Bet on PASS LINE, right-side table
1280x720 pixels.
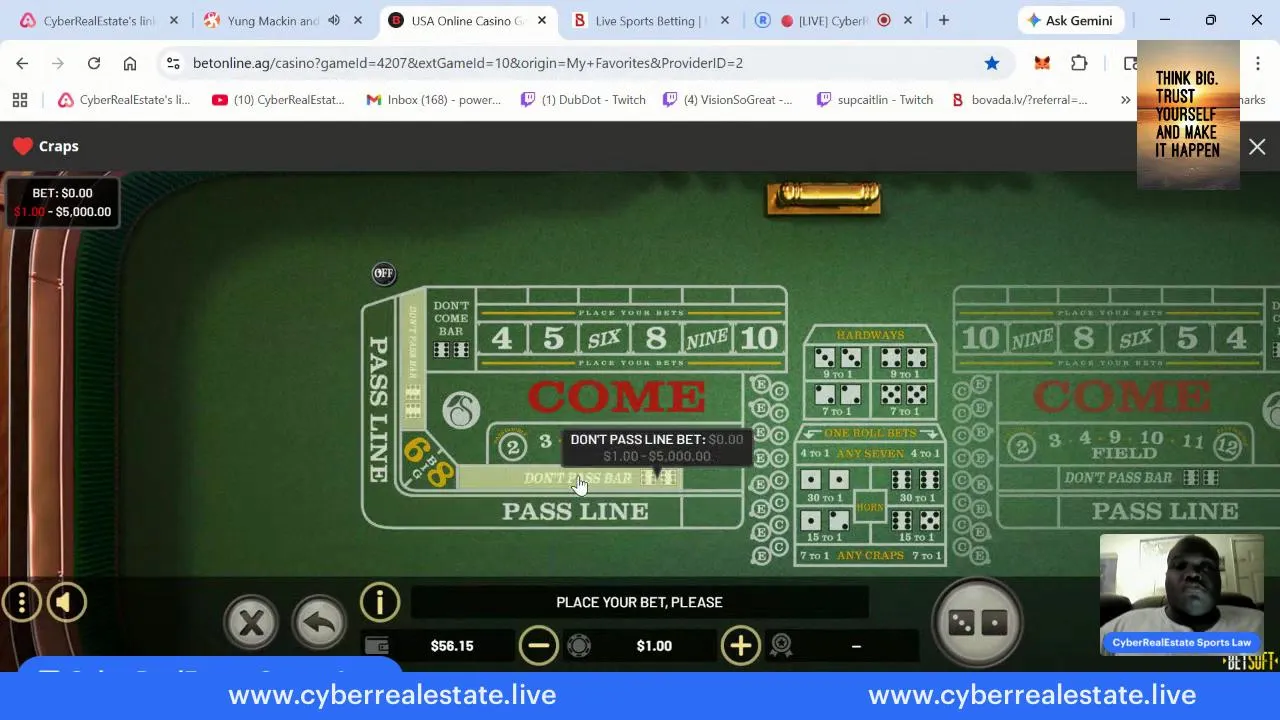coord(1165,511)
